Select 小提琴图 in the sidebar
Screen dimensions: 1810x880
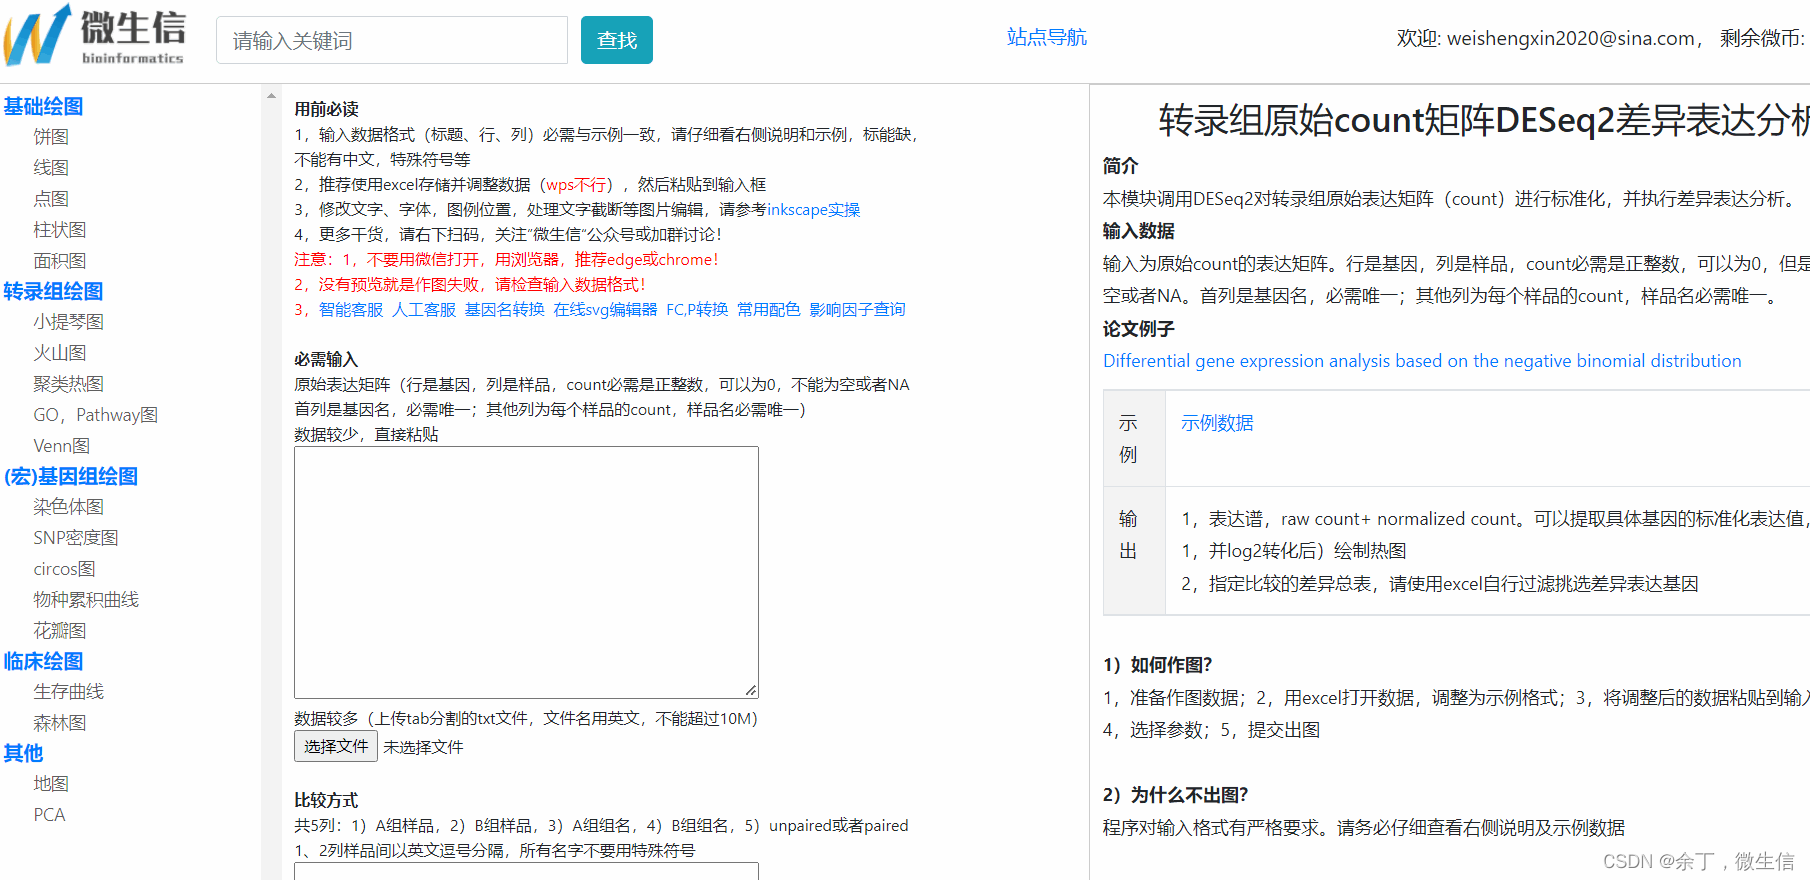pyautogui.click(x=69, y=322)
